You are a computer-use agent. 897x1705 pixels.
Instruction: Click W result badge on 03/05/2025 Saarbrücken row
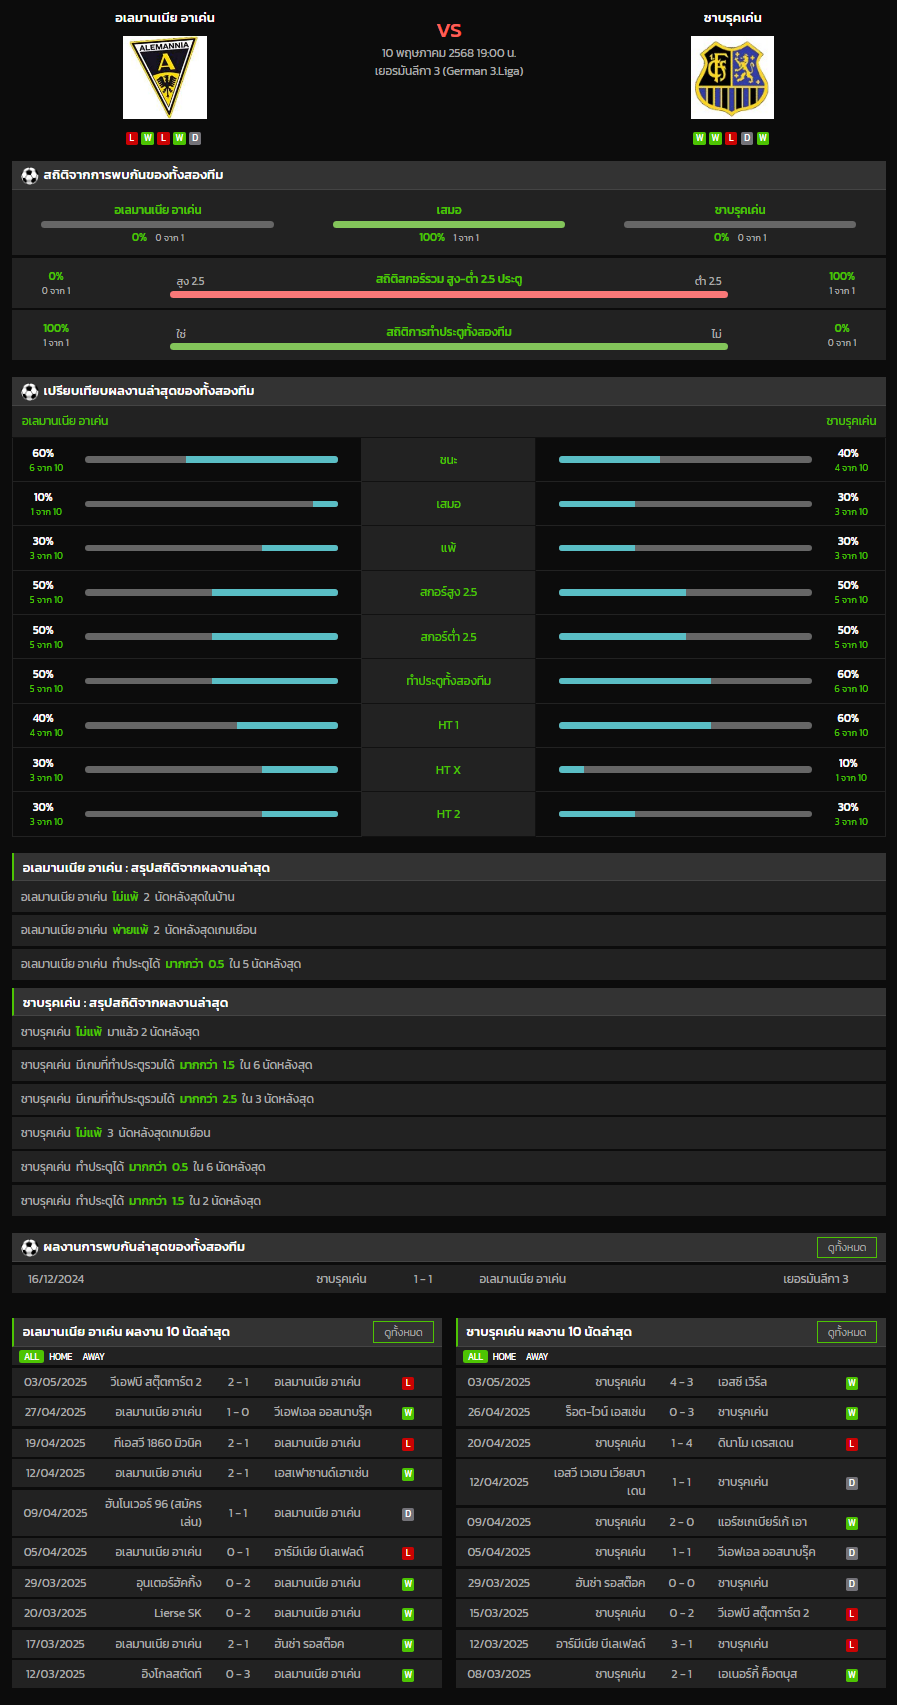tap(852, 1383)
